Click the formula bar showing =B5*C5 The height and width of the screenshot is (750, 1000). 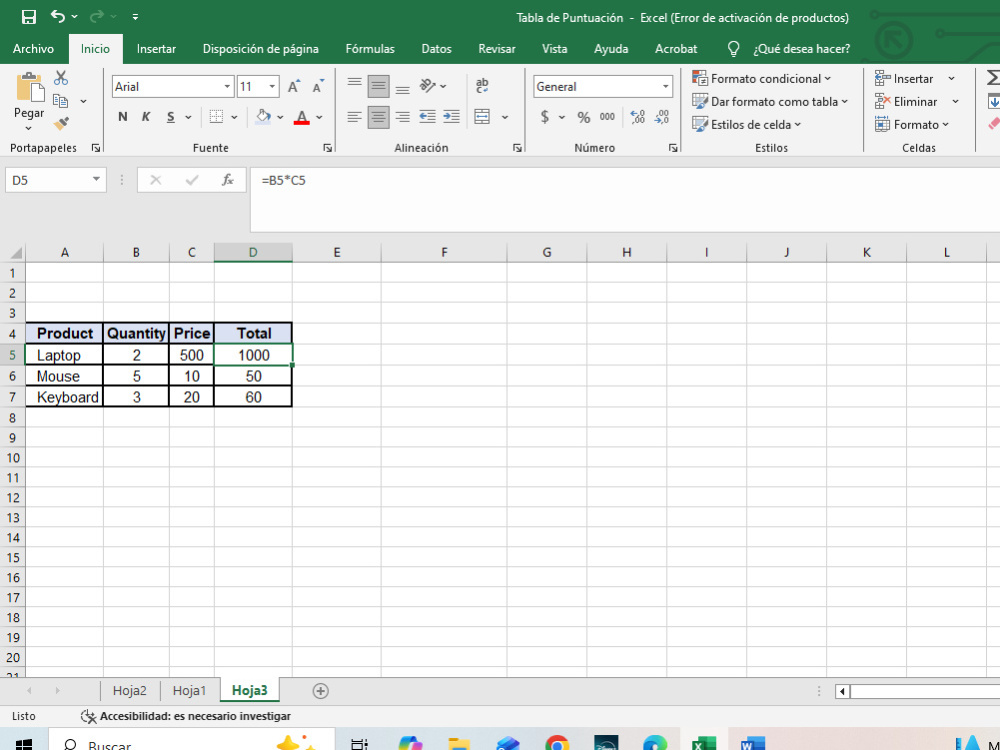pos(625,199)
